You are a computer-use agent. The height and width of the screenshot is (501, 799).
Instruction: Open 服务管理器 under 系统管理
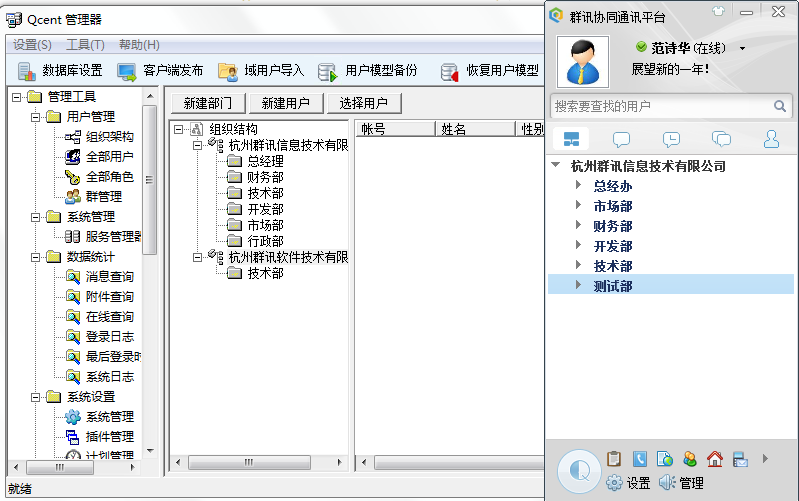[x=113, y=236]
